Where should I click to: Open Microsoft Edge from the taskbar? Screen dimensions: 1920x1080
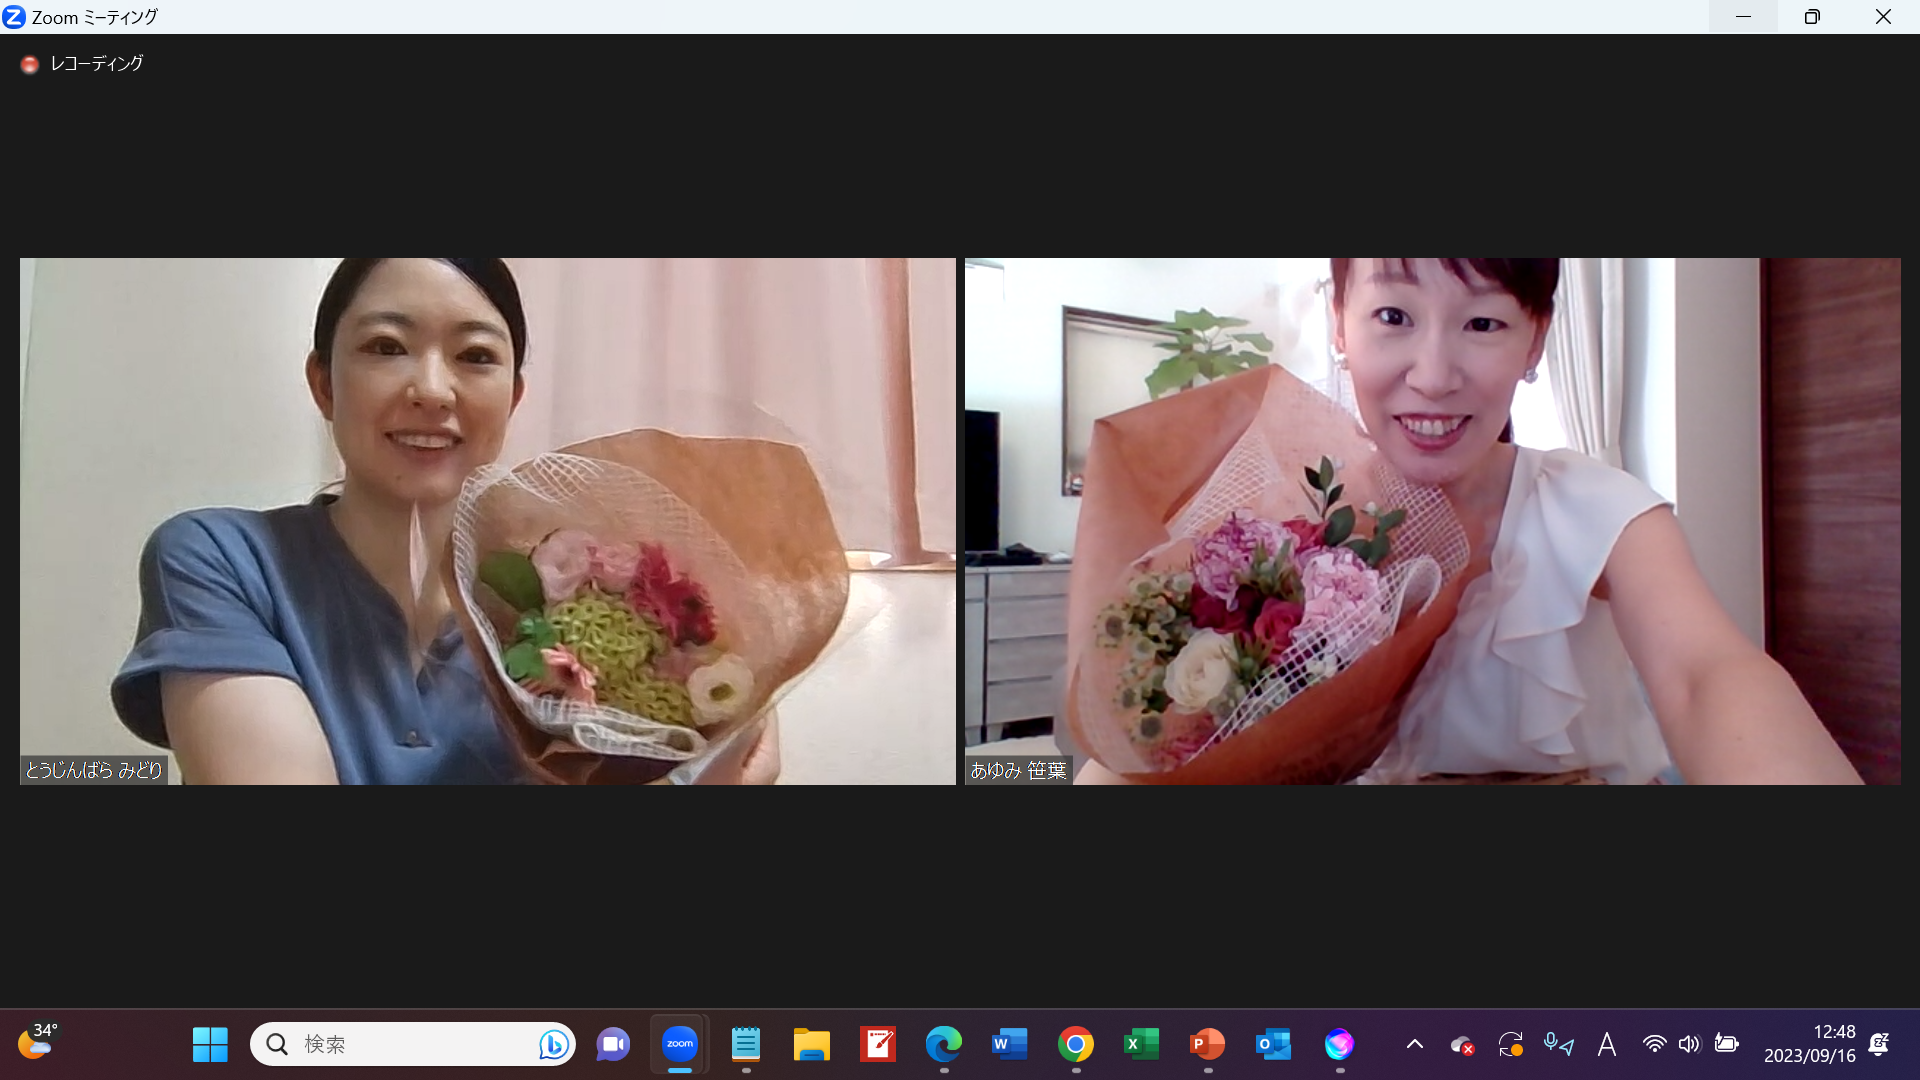(944, 1044)
